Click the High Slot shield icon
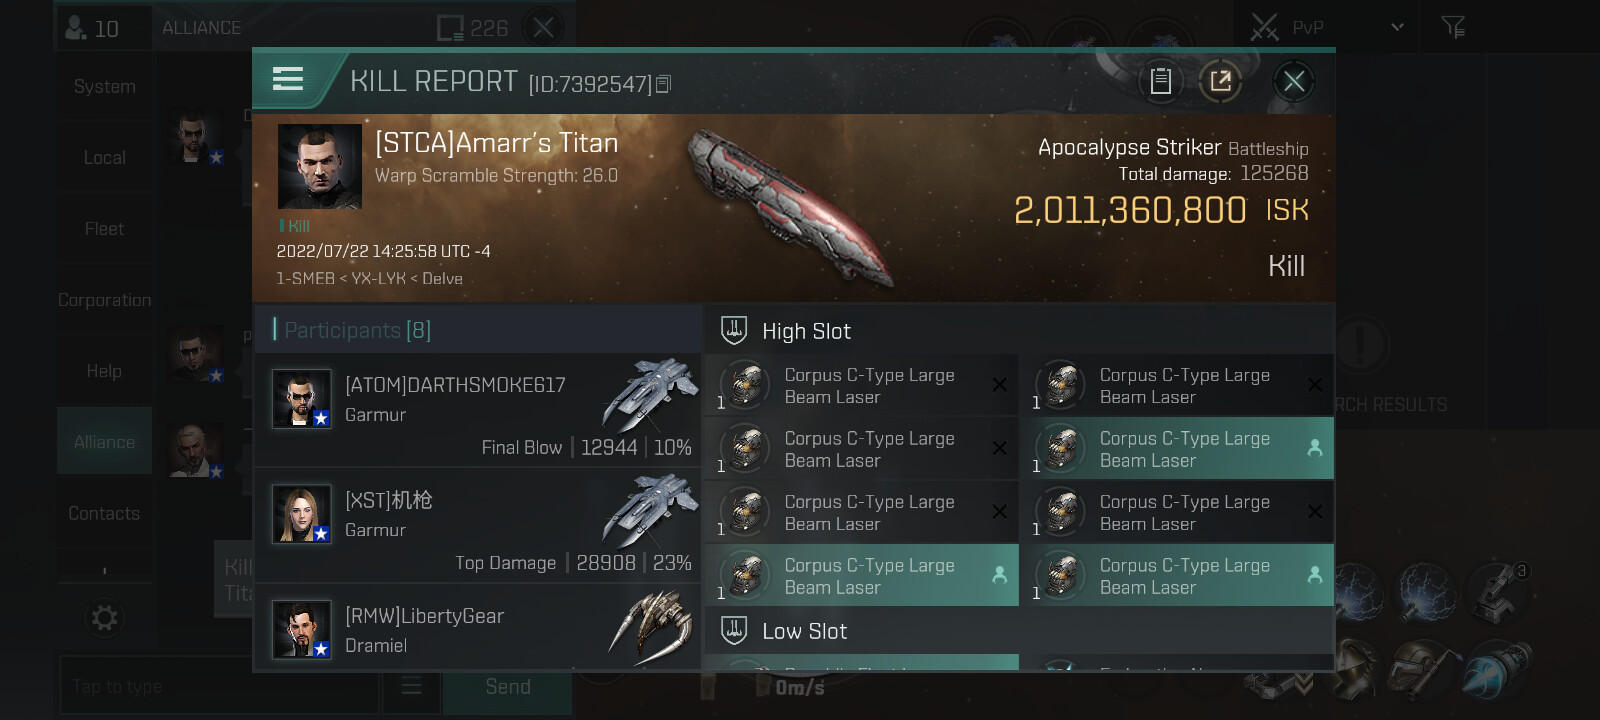Image resolution: width=1600 pixels, height=720 pixels. click(734, 330)
